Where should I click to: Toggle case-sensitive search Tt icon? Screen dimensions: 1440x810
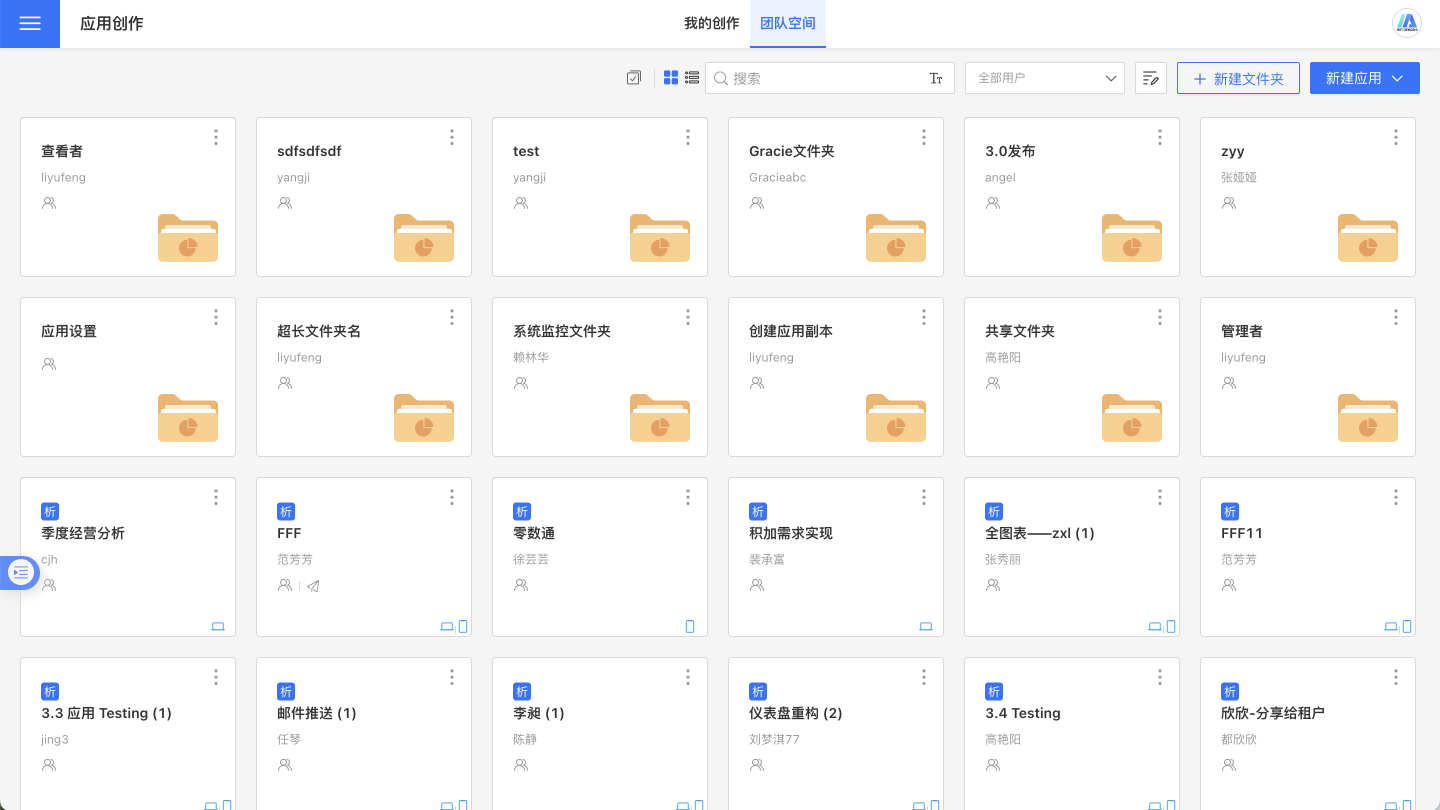tap(936, 78)
